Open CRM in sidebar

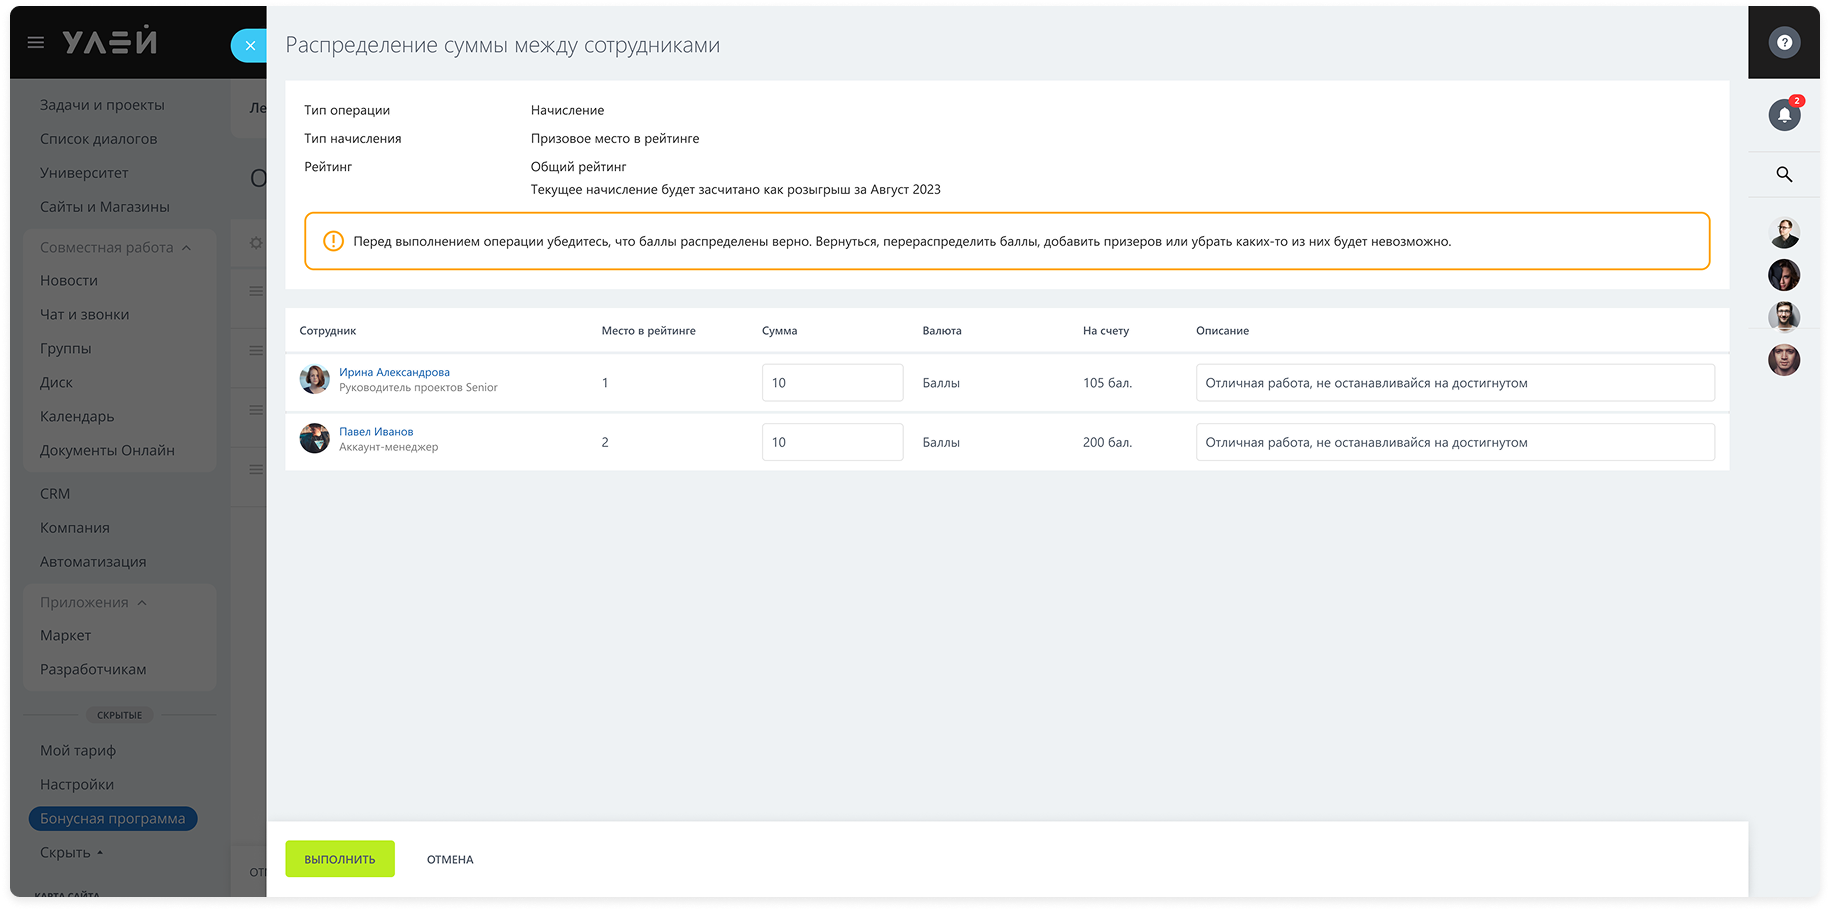point(55,494)
